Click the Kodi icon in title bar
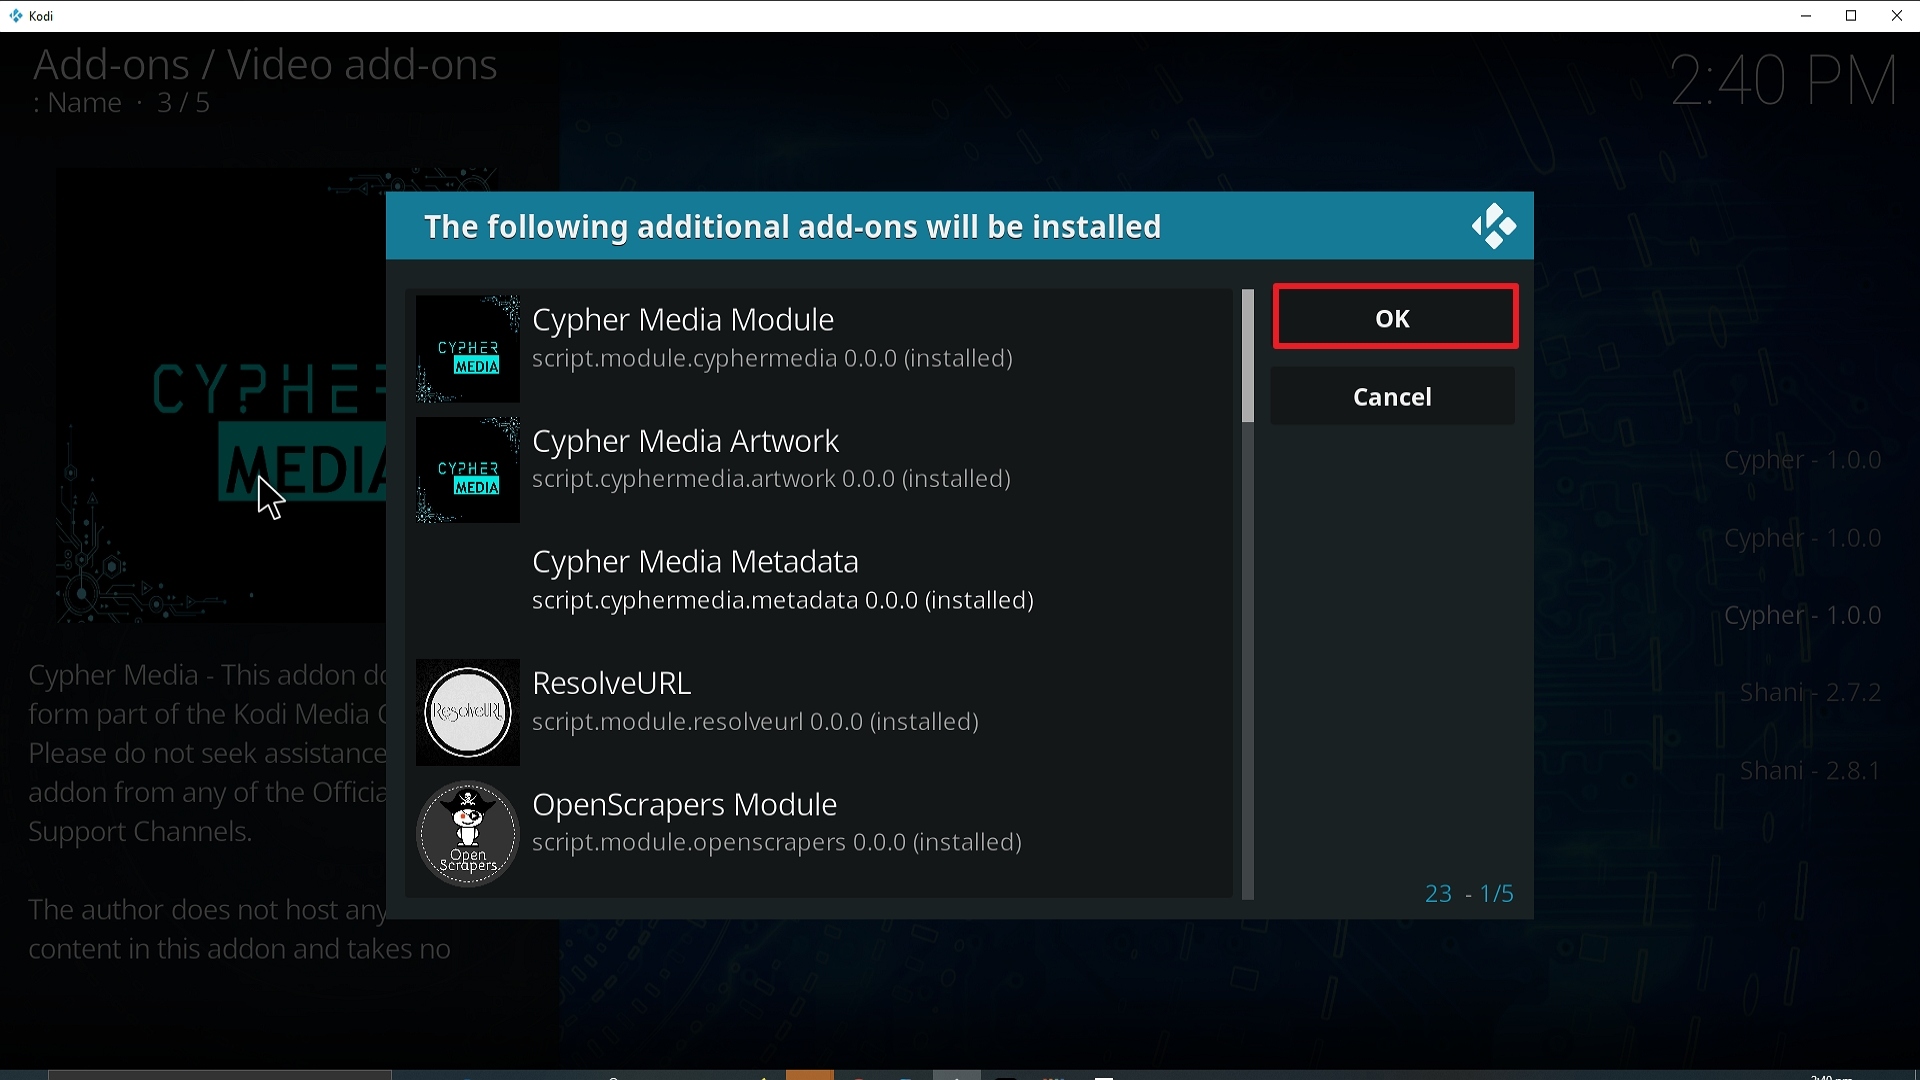This screenshot has height=1080, width=1920. 15,16
